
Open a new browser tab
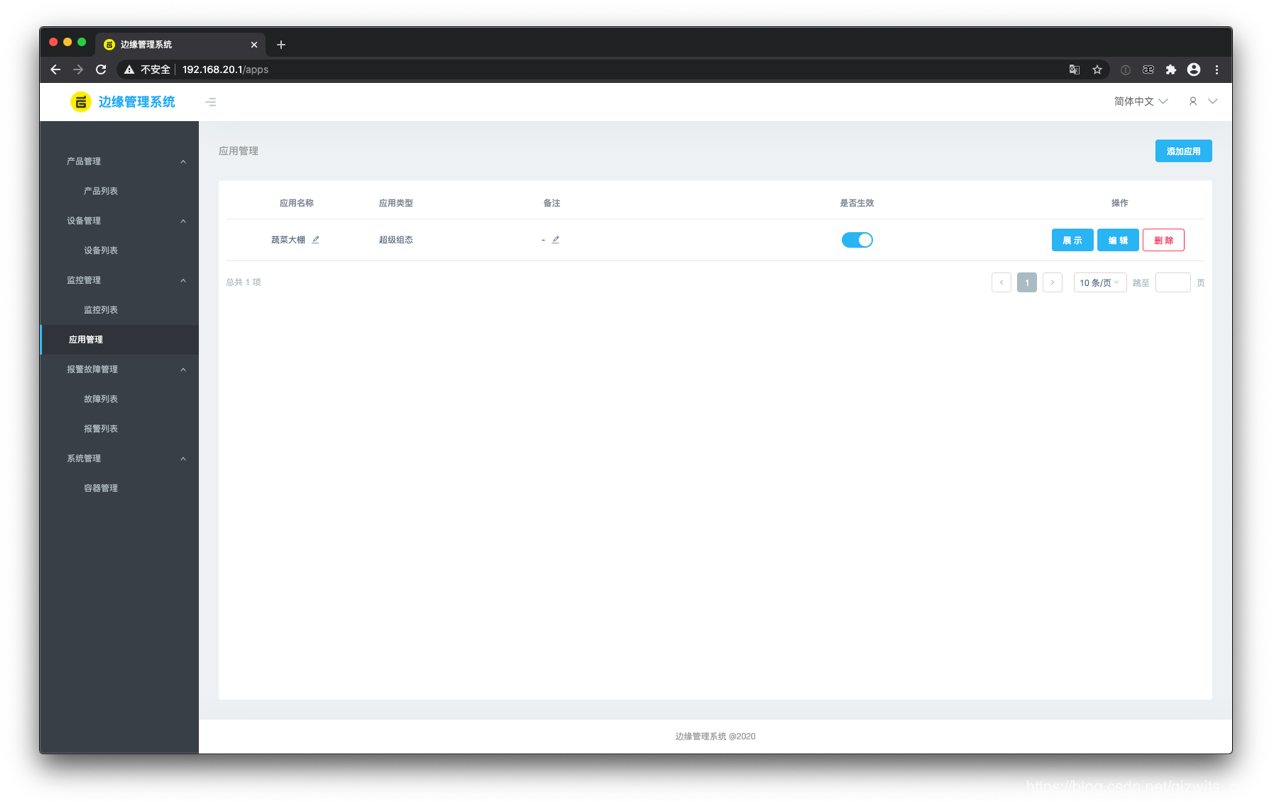click(x=281, y=44)
